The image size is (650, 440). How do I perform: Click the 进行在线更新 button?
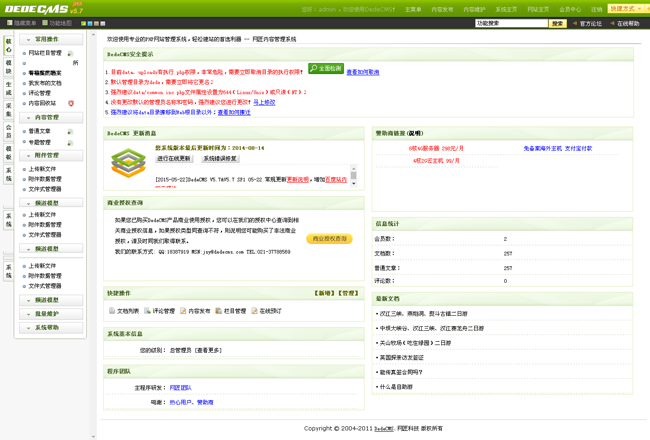tap(174, 158)
